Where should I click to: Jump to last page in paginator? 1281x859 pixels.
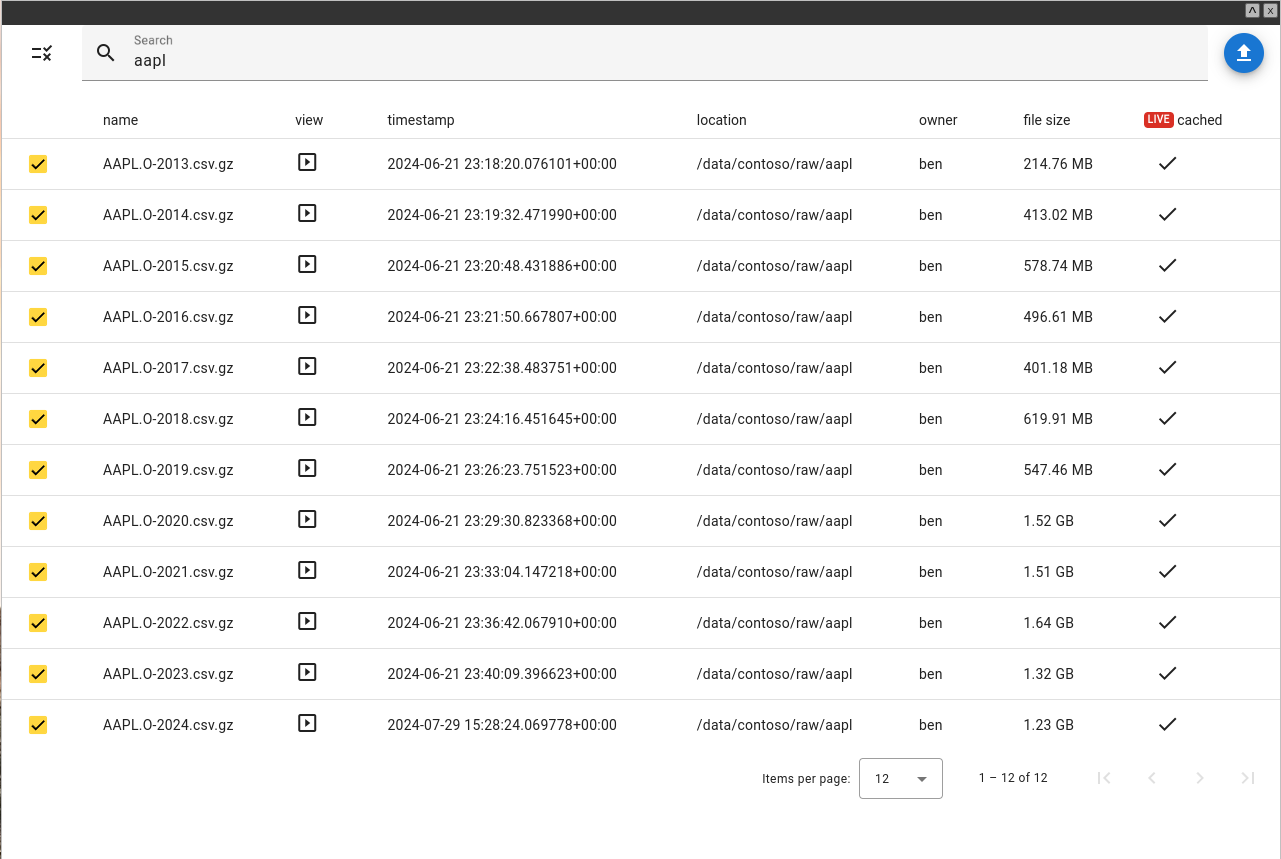point(1247,778)
